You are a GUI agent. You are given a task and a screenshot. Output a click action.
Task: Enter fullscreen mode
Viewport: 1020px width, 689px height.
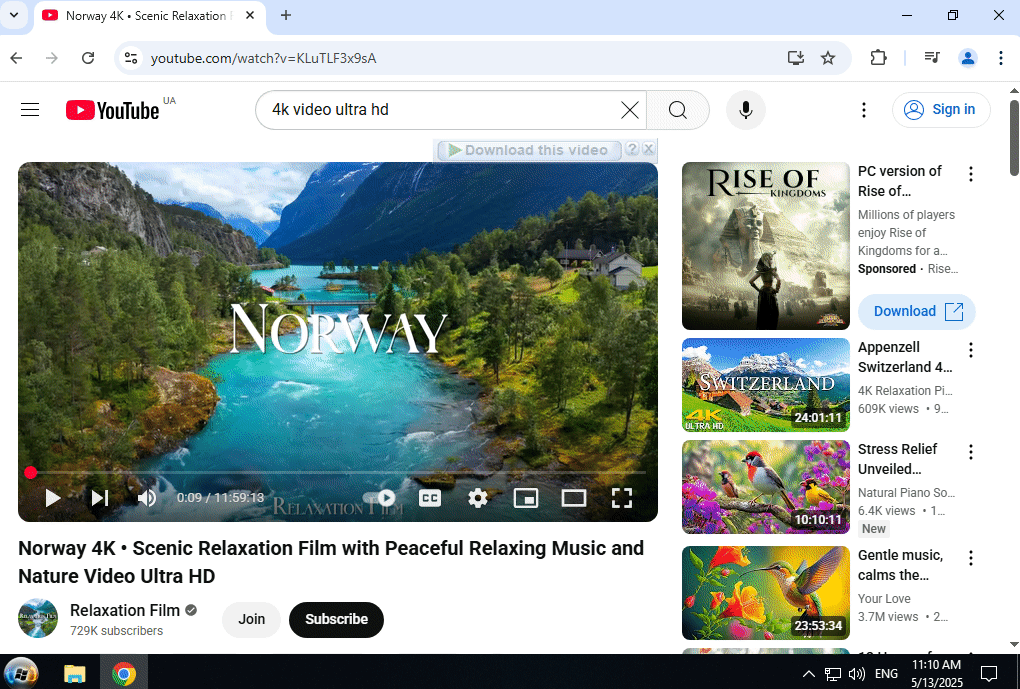coord(622,498)
